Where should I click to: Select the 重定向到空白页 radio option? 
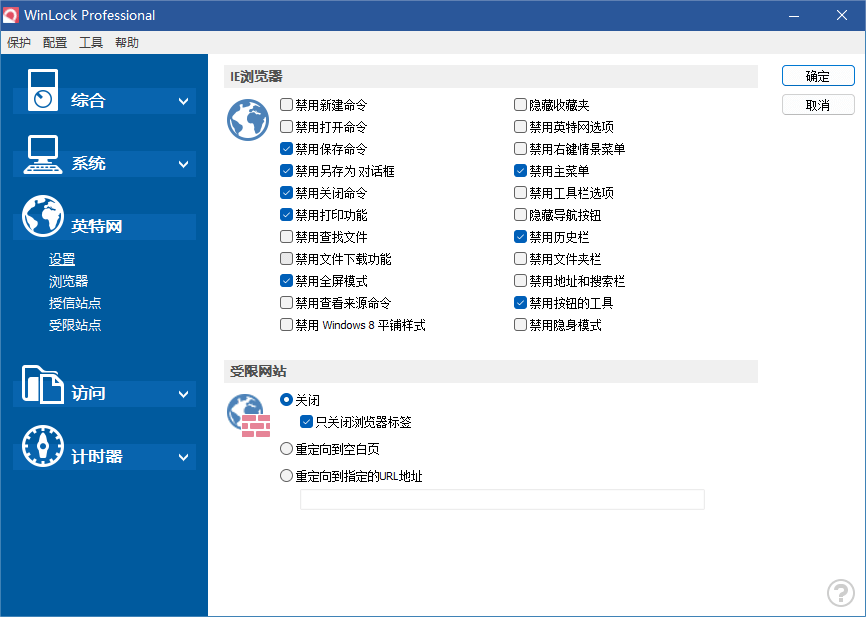287,449
